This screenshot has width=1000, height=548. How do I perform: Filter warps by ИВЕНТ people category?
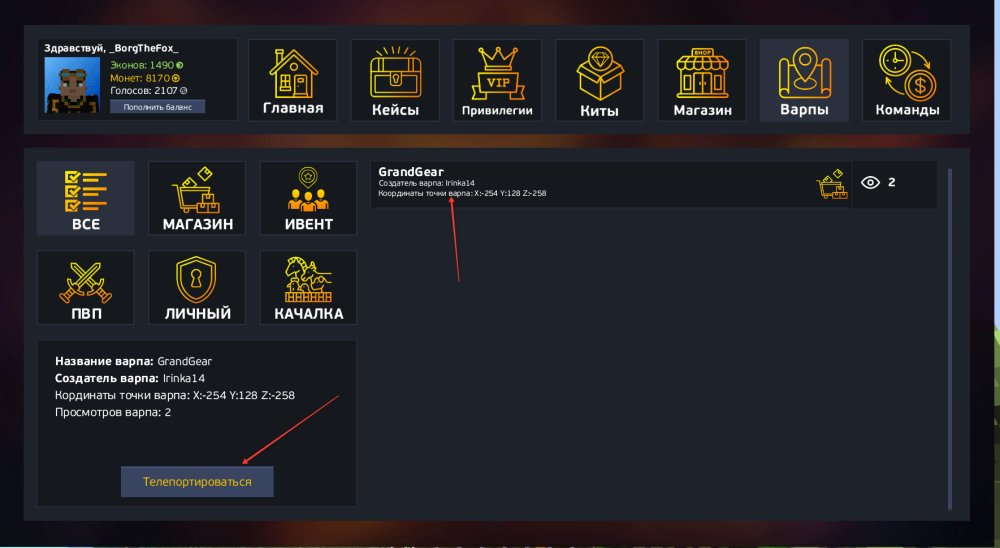pos(309,198)
